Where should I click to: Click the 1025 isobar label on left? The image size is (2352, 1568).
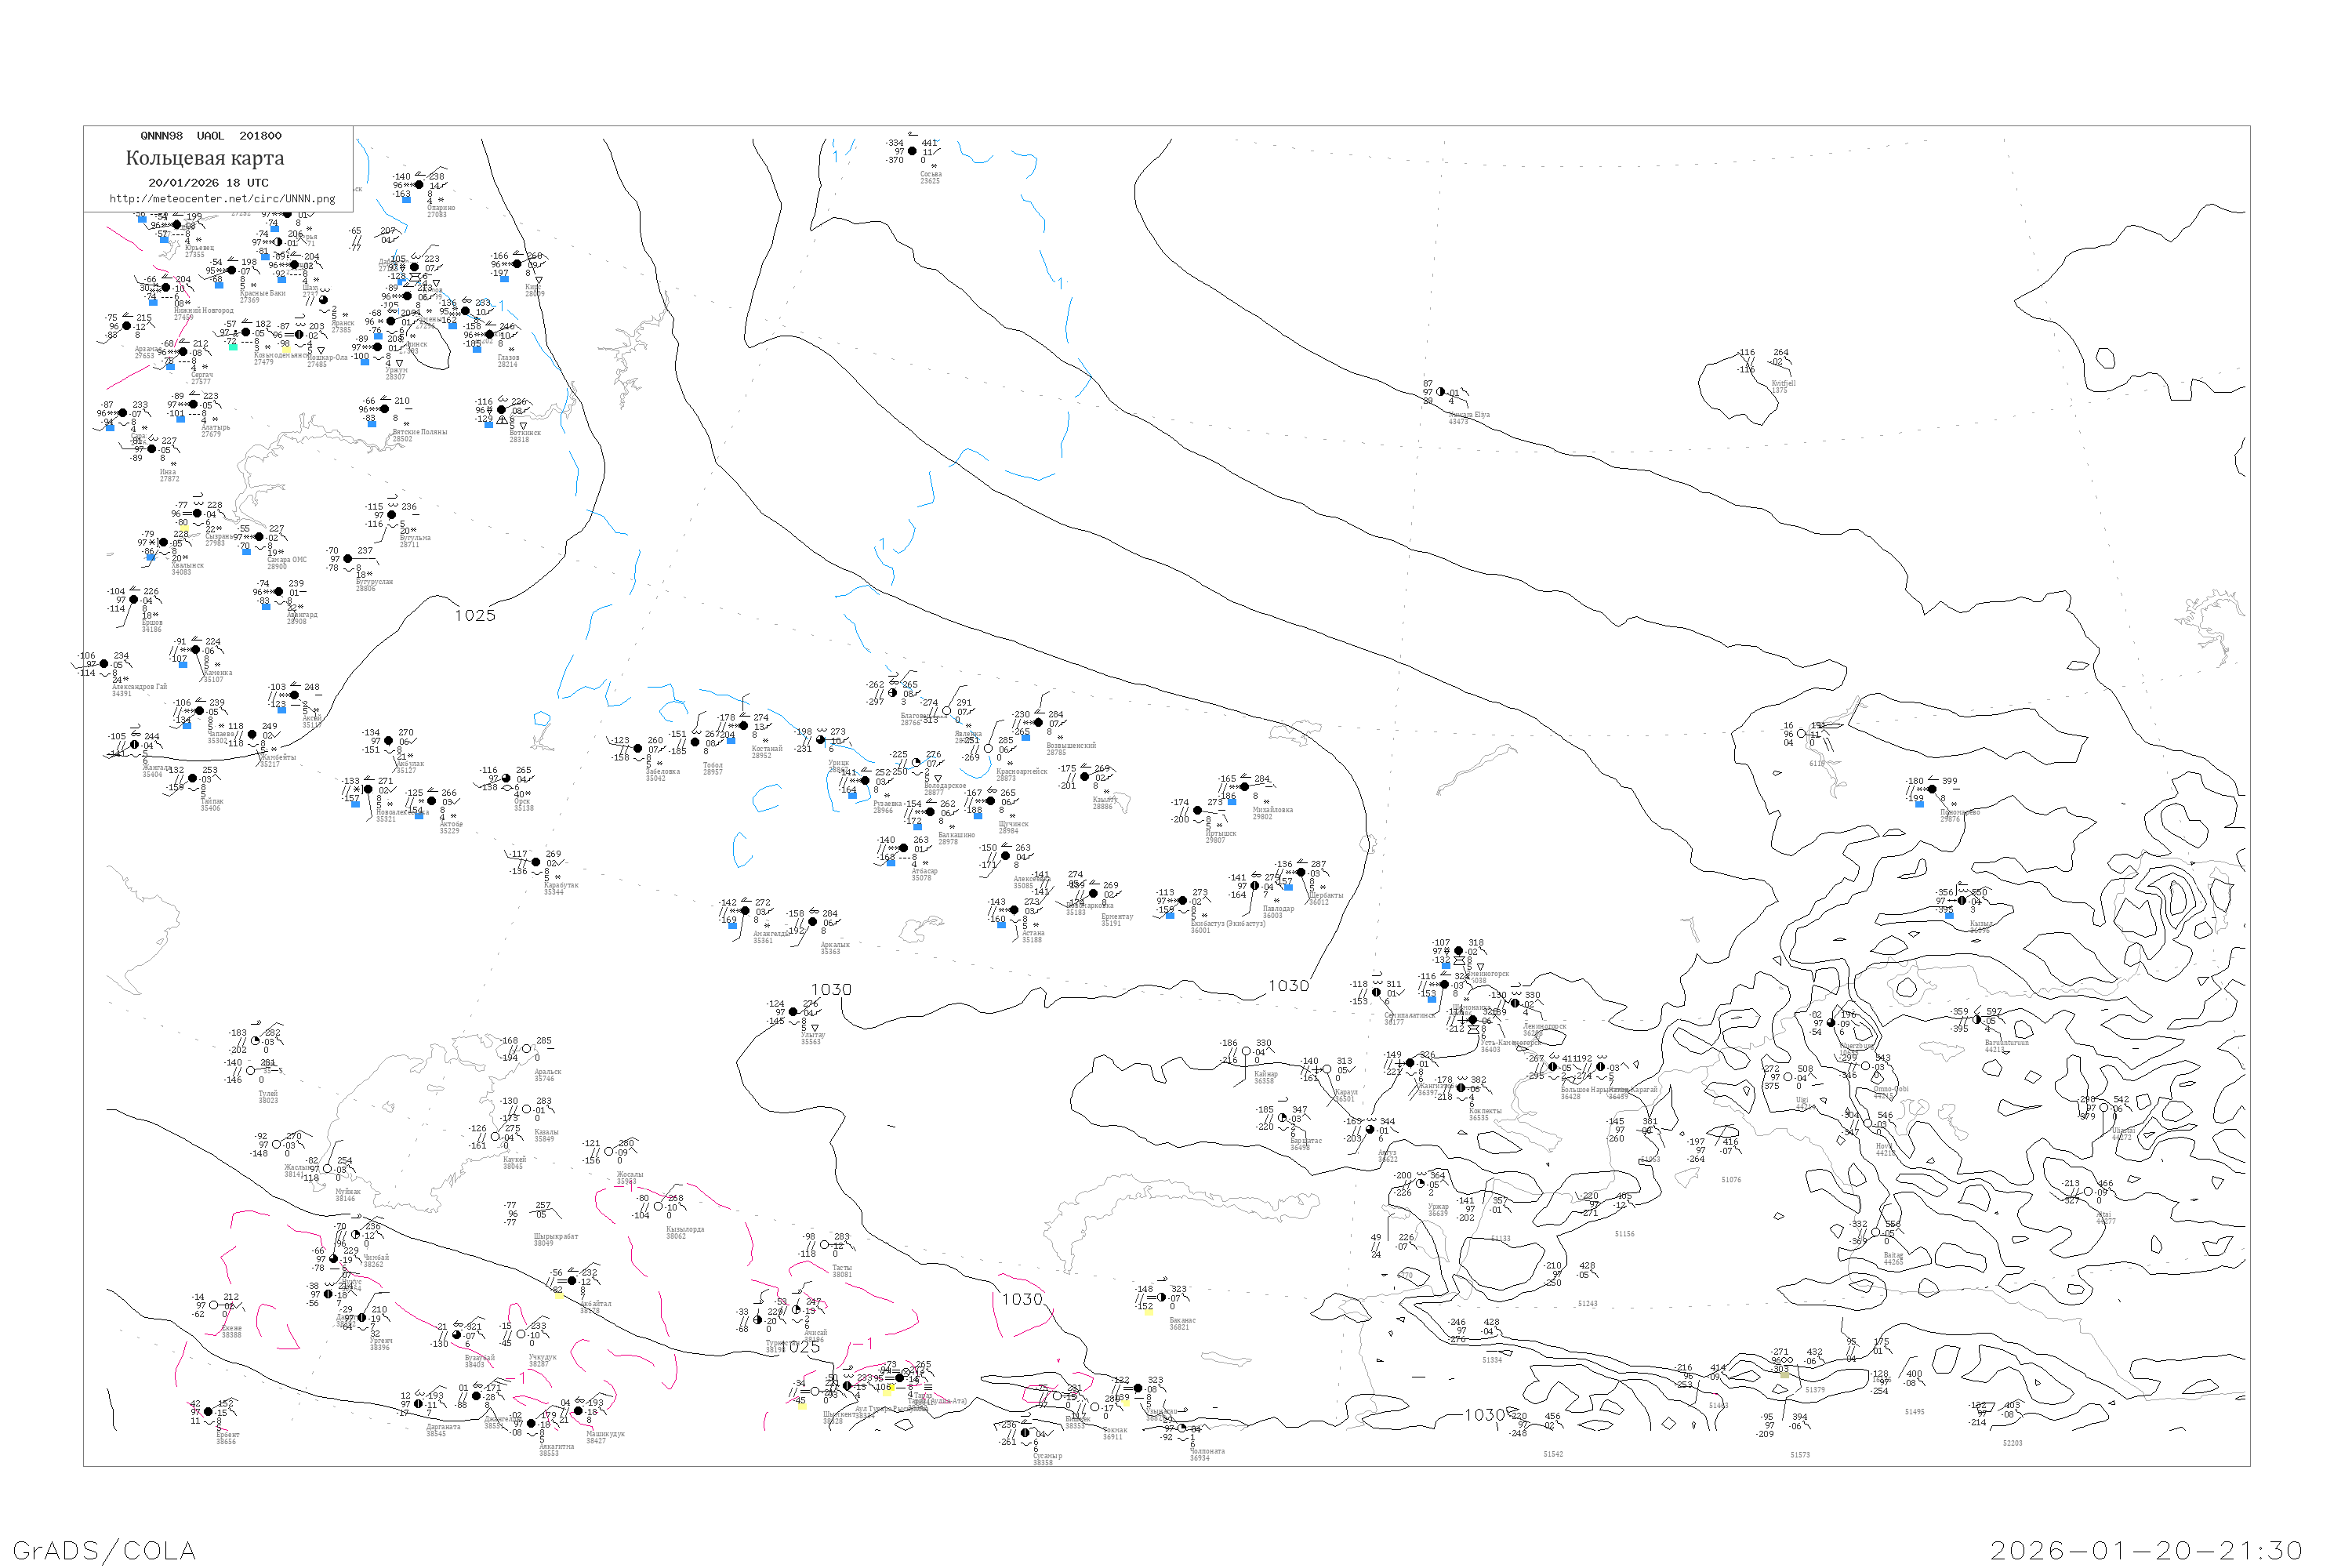(475, 615)
